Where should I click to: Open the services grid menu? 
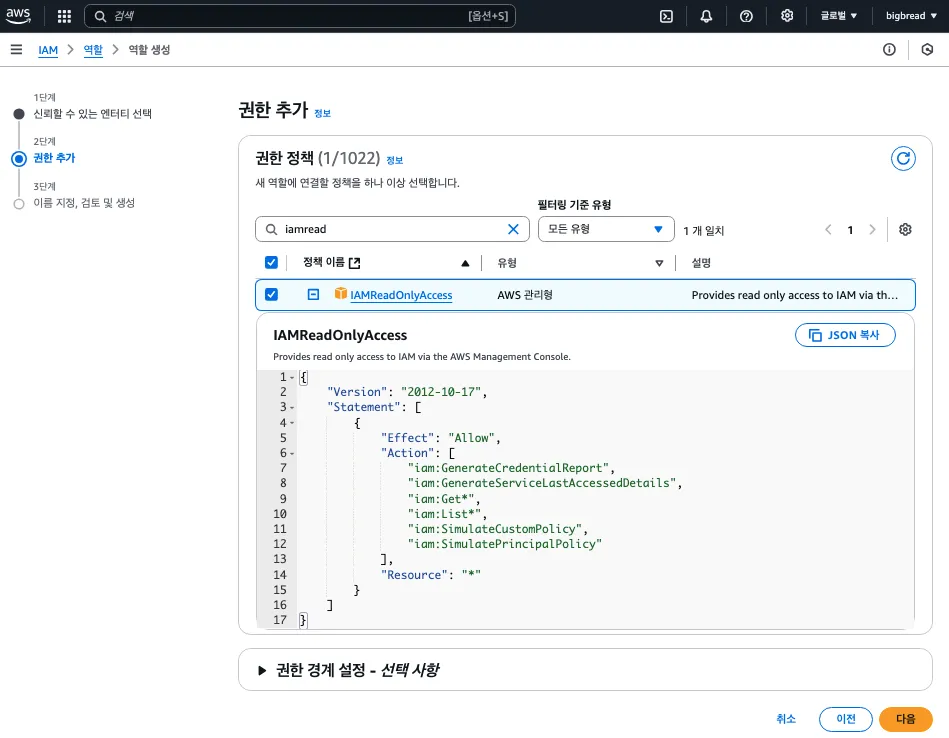(64, 16)
